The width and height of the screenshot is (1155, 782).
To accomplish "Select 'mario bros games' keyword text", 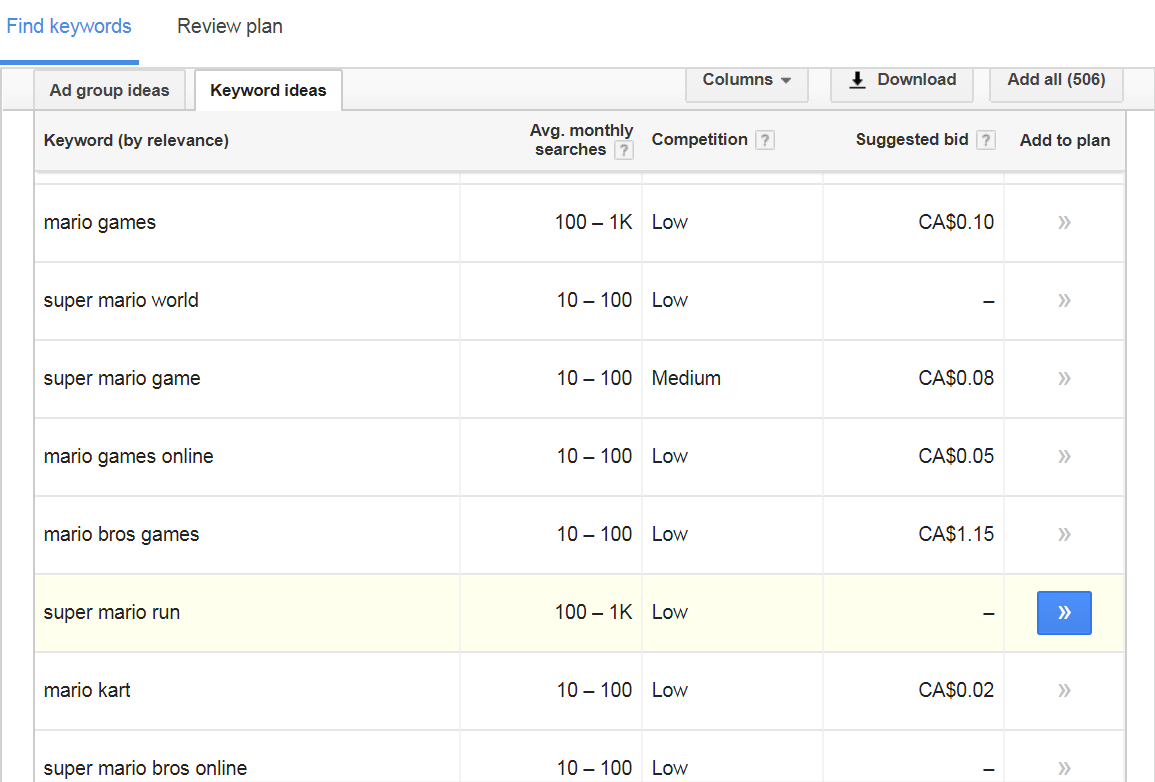I will click(x=121, y=535).
